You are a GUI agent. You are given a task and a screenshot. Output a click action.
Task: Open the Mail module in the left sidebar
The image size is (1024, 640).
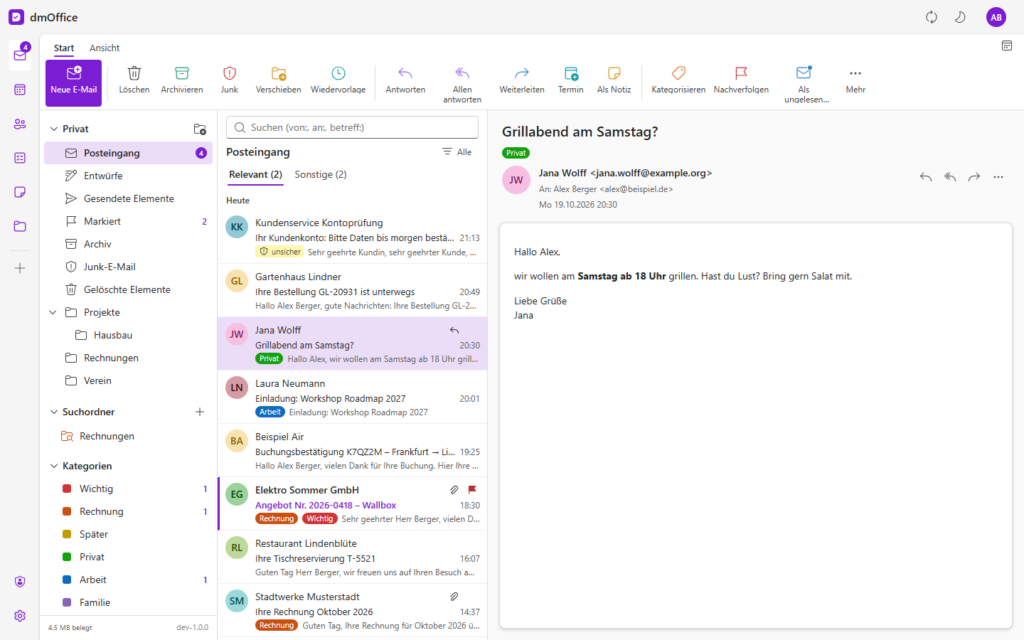pyautogui.click(x=20, y=55)
